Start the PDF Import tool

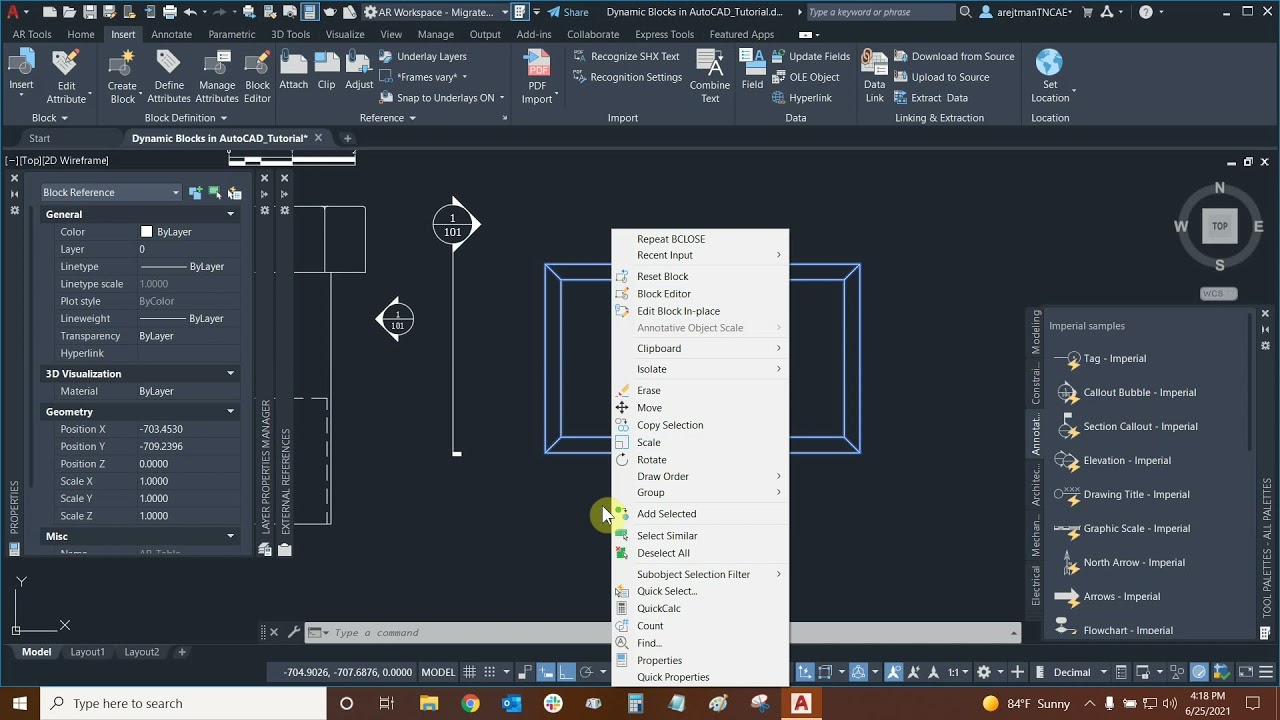(537, 77)
